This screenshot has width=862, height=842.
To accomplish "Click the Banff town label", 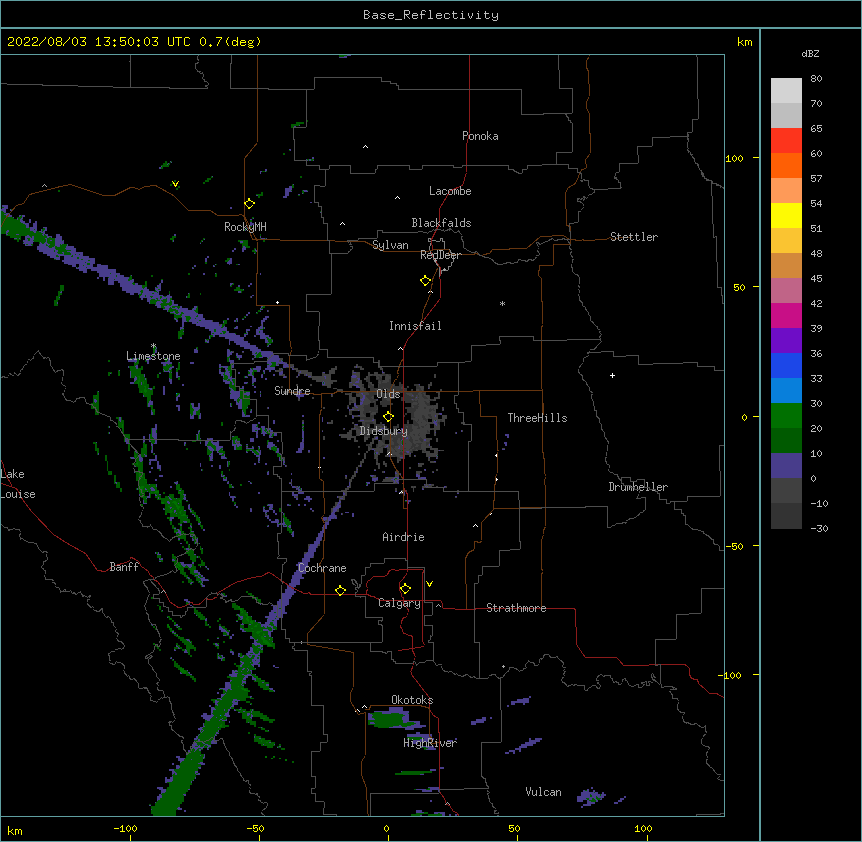I will tap(124, 567).
